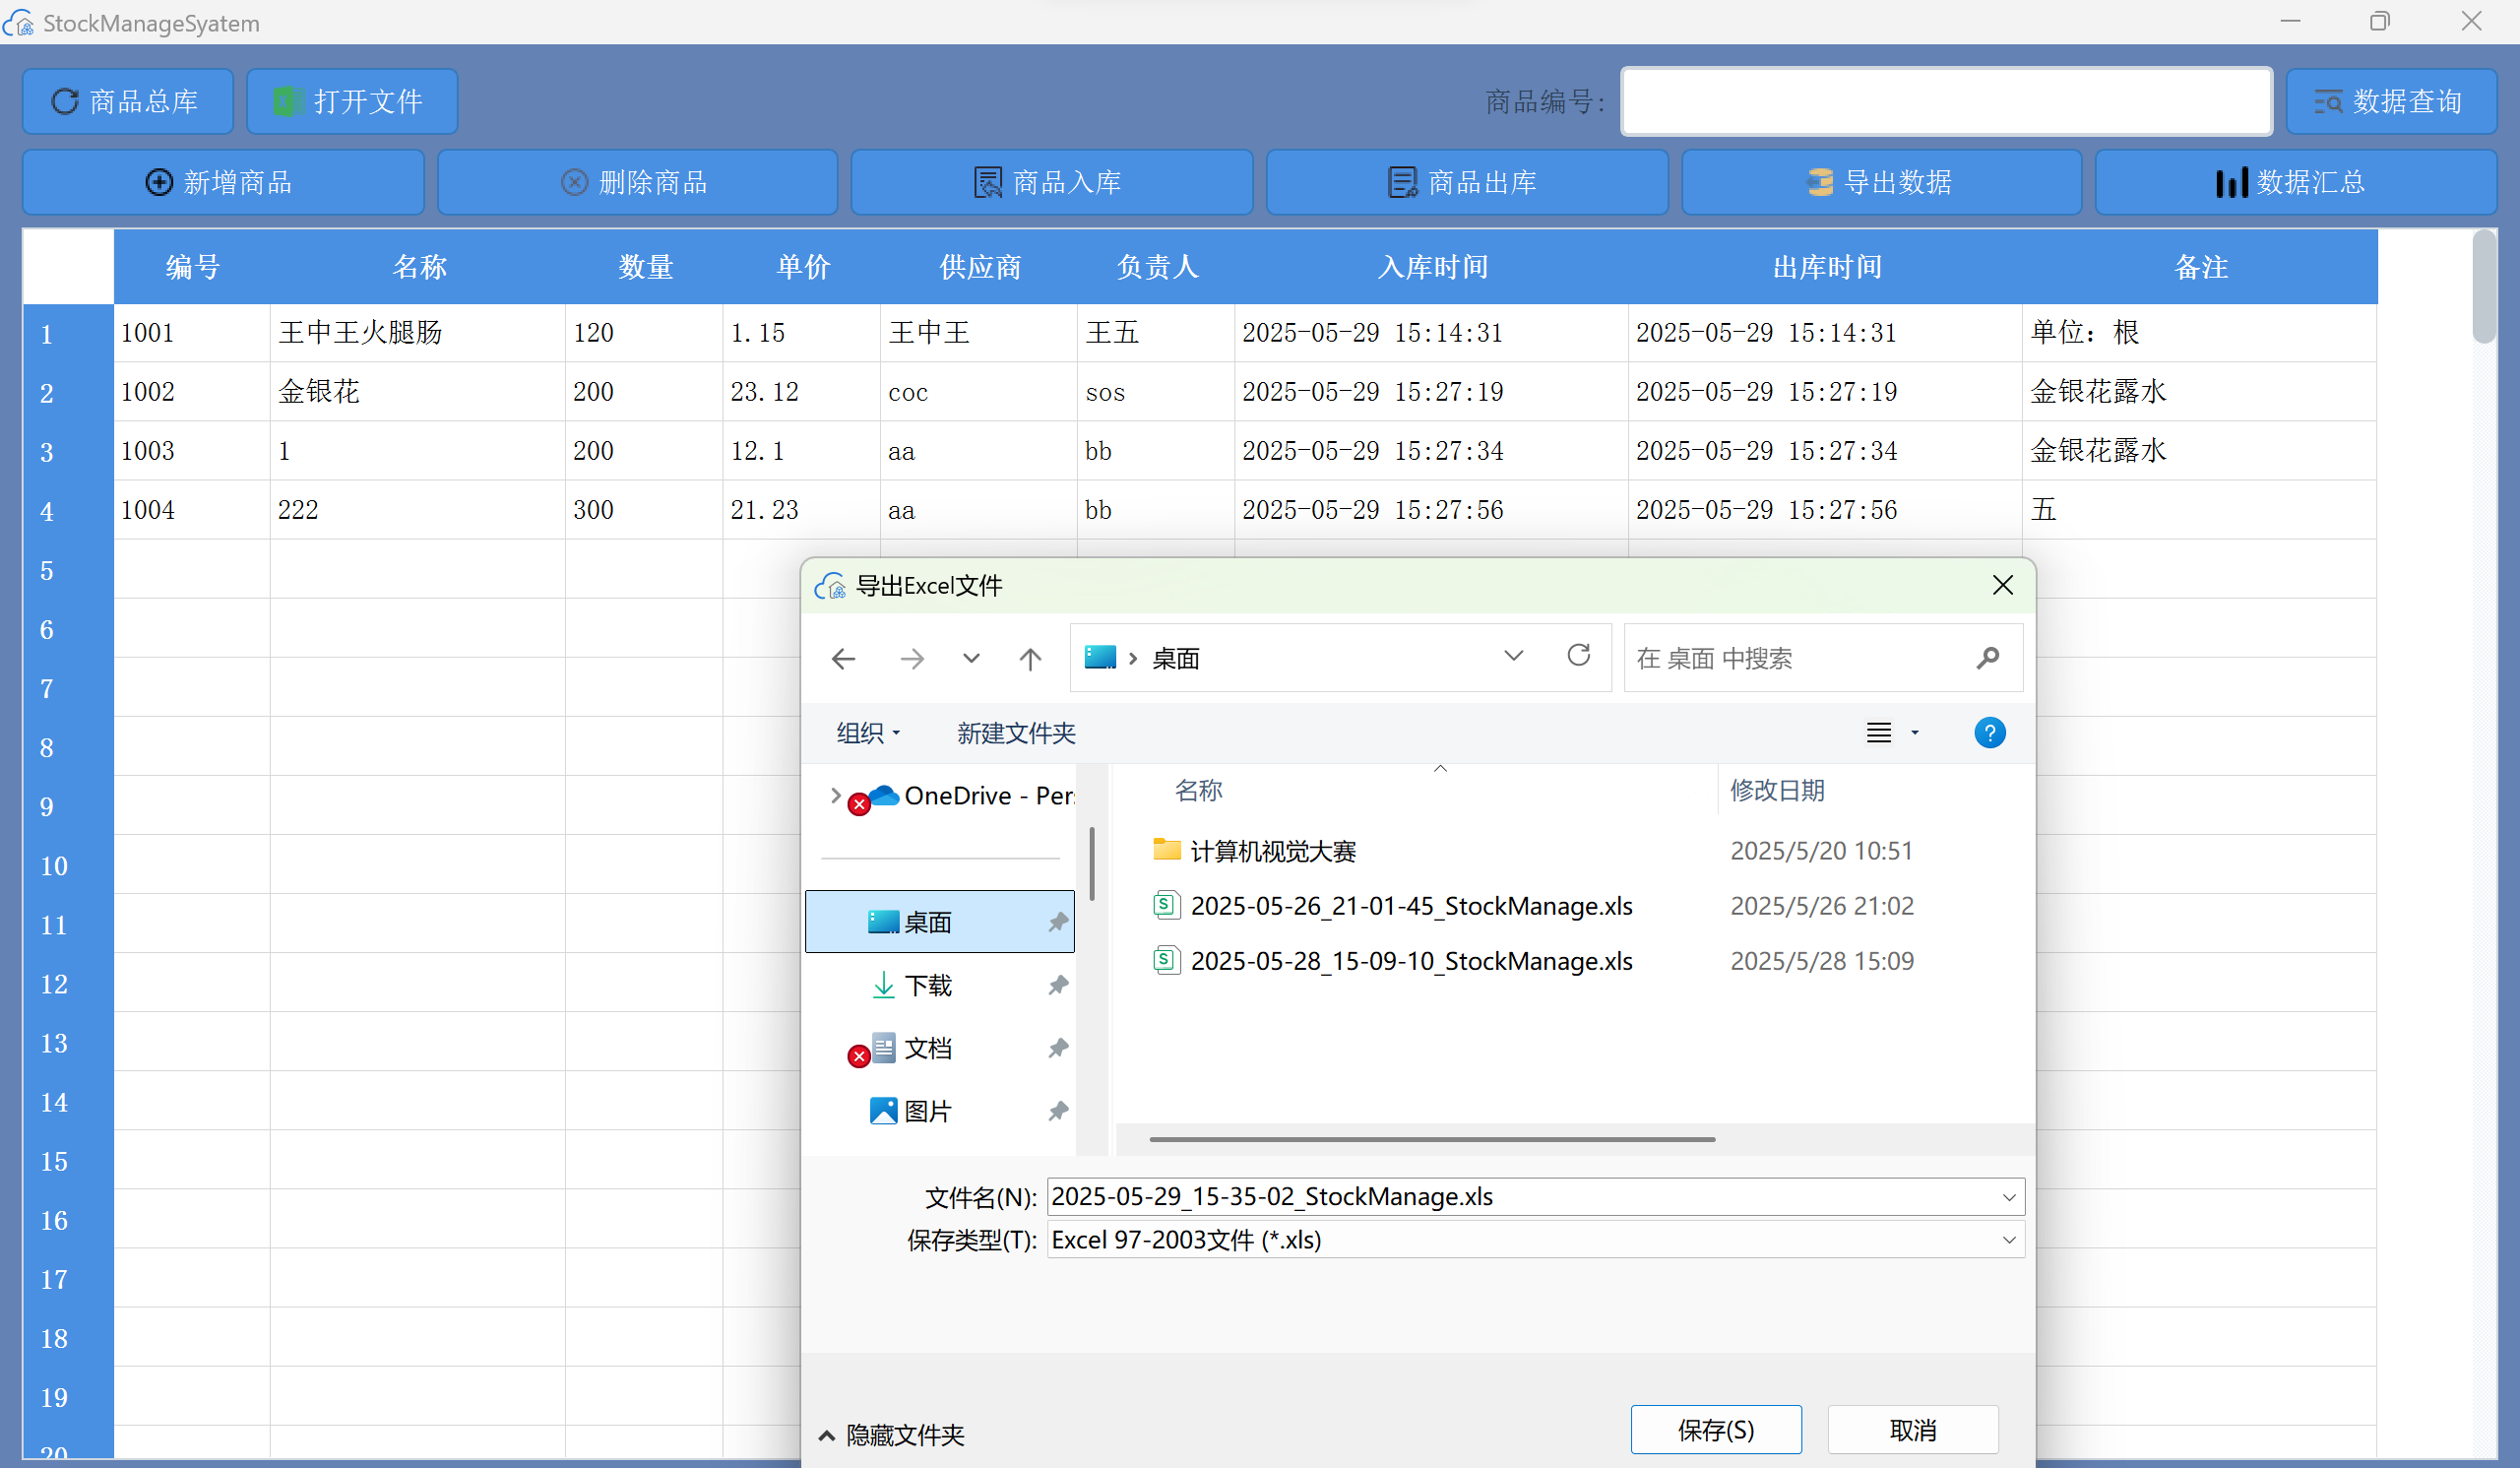Click 新建文件夹 to create a folder
This screenshot has width=2520, height=1468.
(1014, 733)
